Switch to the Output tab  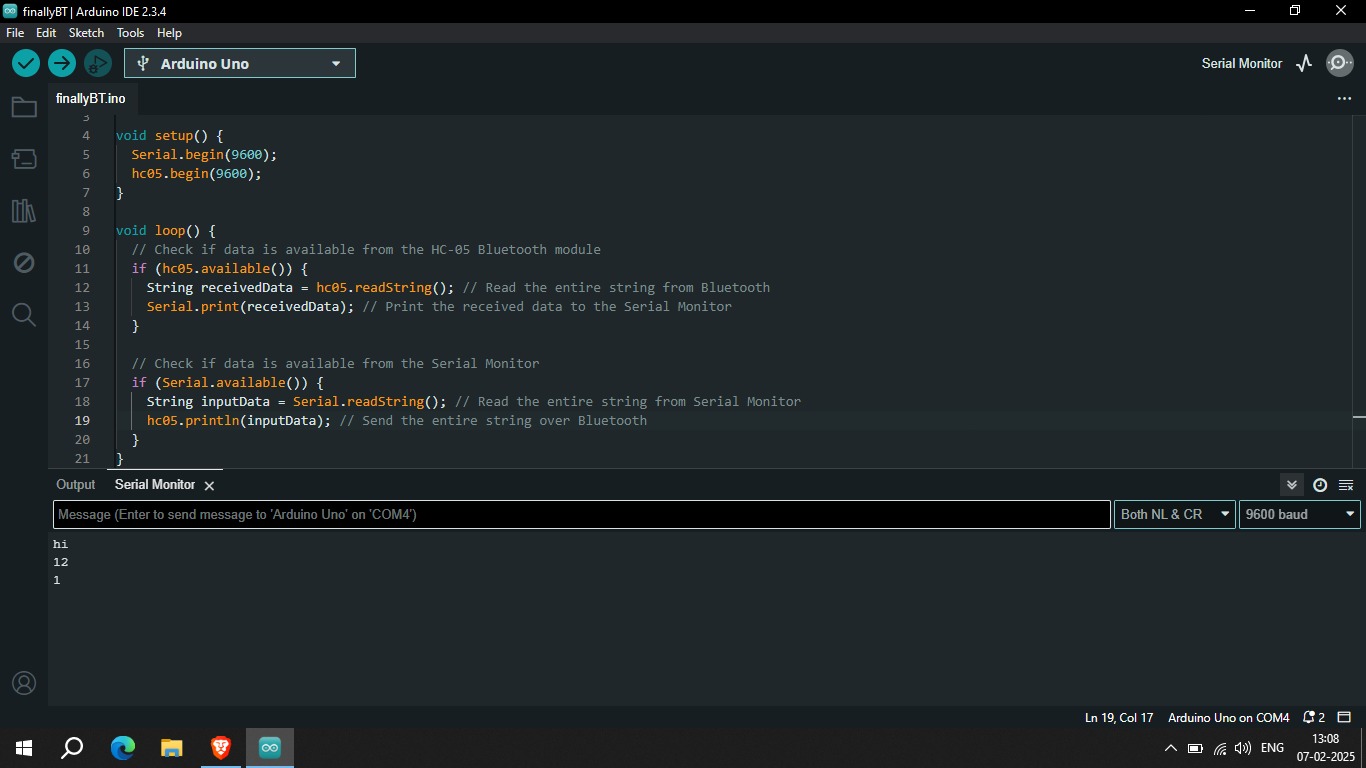(x=75, y=484)
